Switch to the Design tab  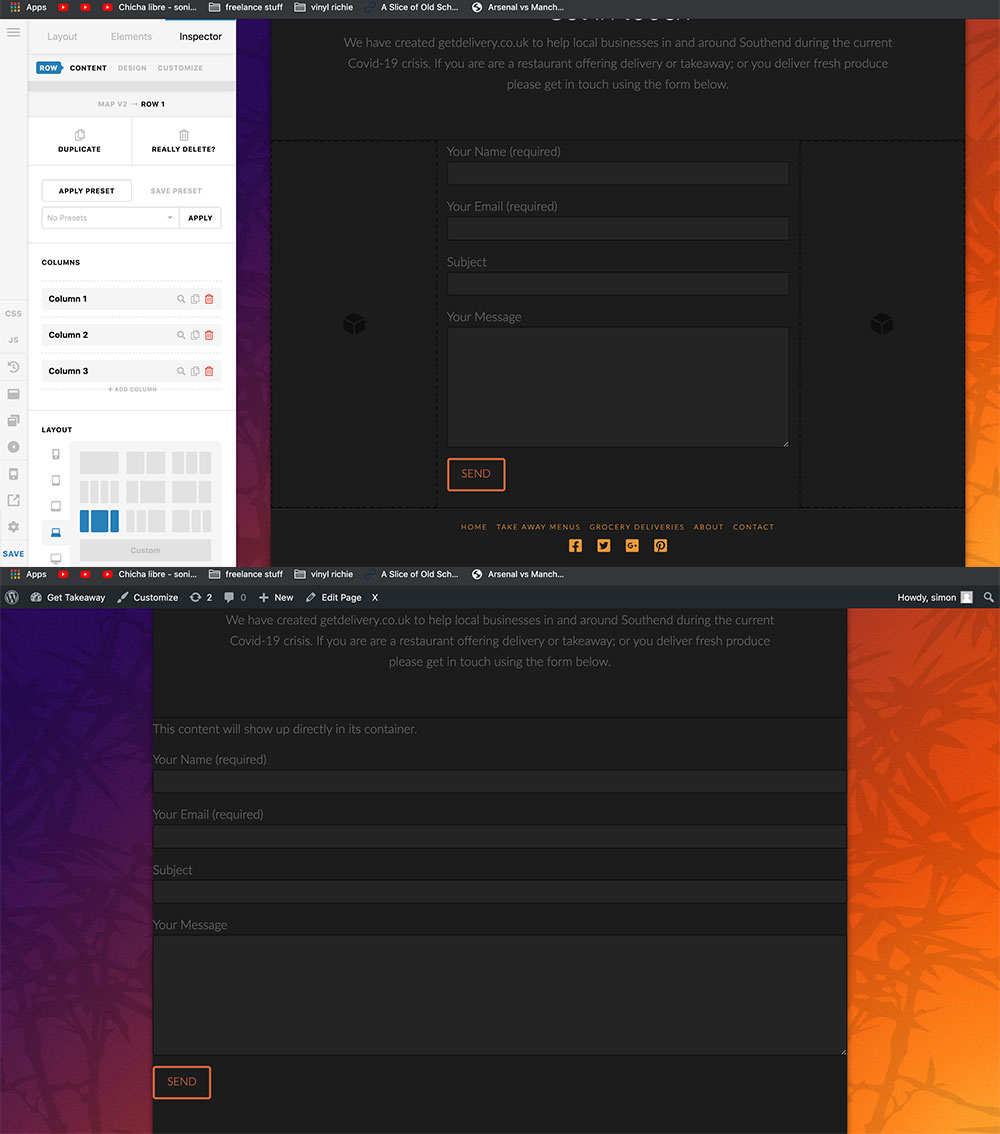(132, 68)
